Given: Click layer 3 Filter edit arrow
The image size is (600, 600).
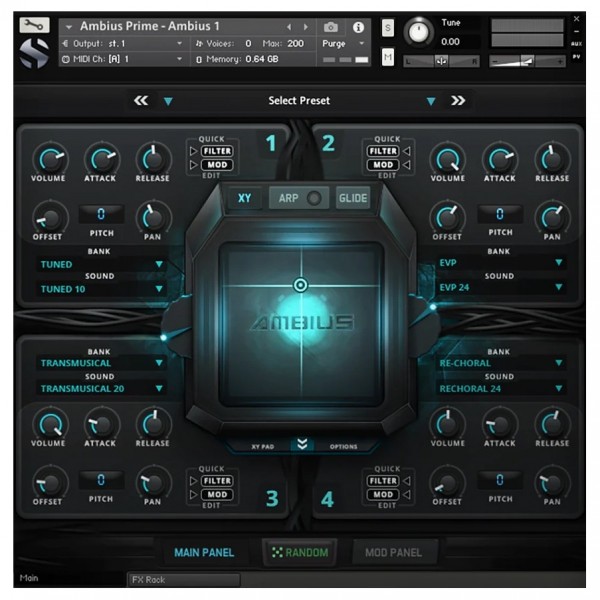Looking at the screenshot, I should click(x=193, y=481).
